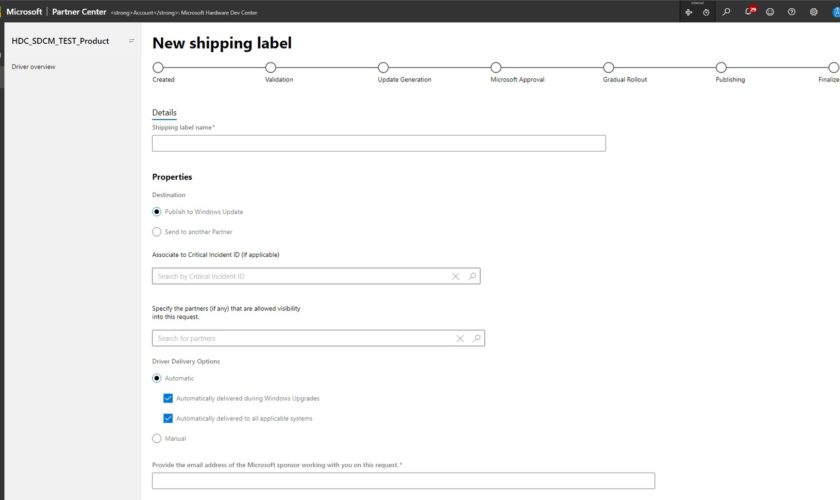The width and height of the screenshot is (840, 500).
Task: Open the user account avatar
Action: coord(834,11)
